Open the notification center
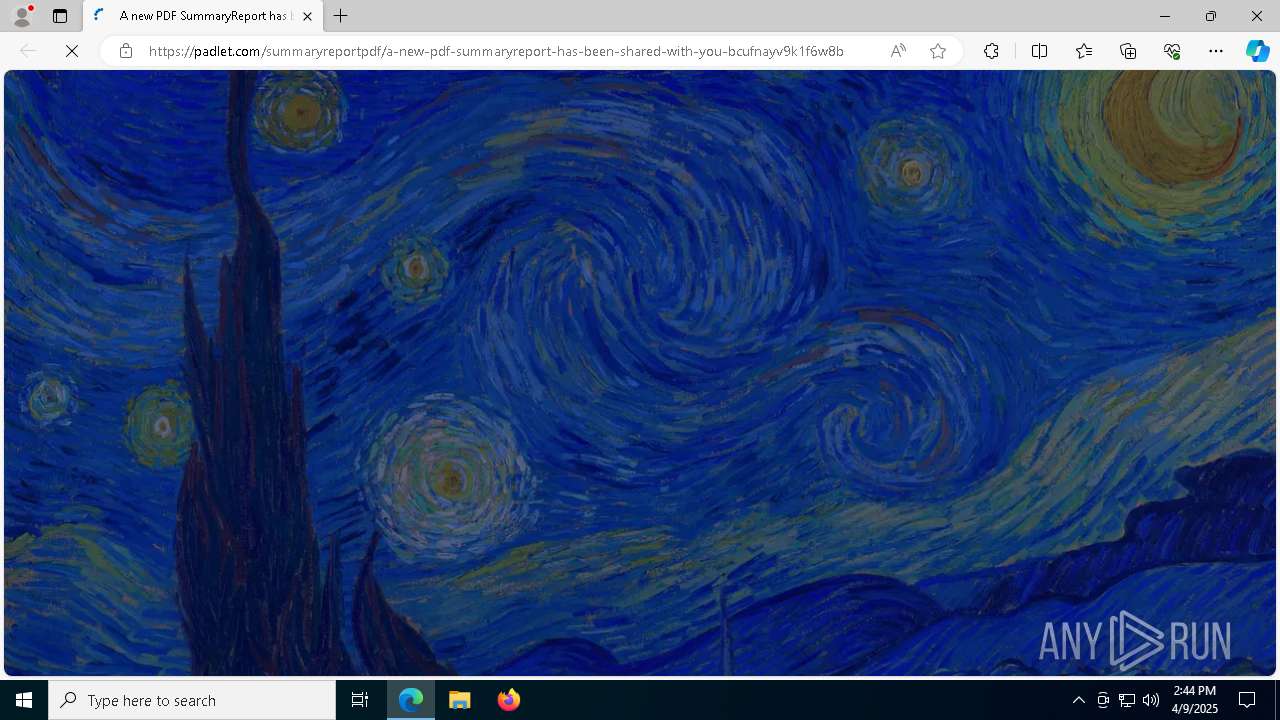 pos(1247,700)
